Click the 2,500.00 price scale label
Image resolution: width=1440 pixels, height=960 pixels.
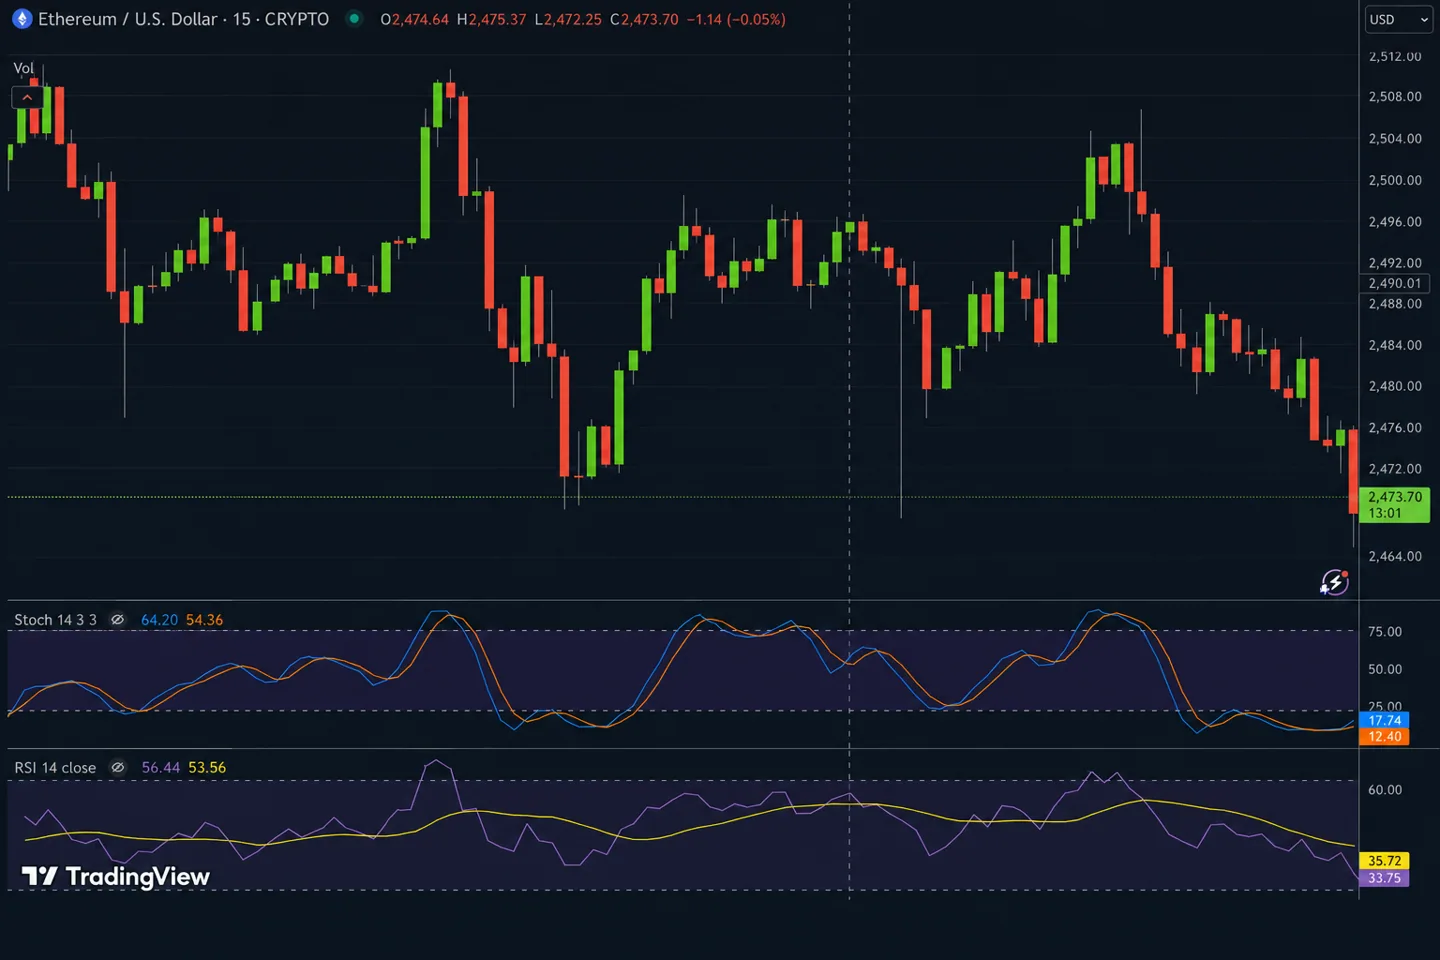coord(1395,180)
